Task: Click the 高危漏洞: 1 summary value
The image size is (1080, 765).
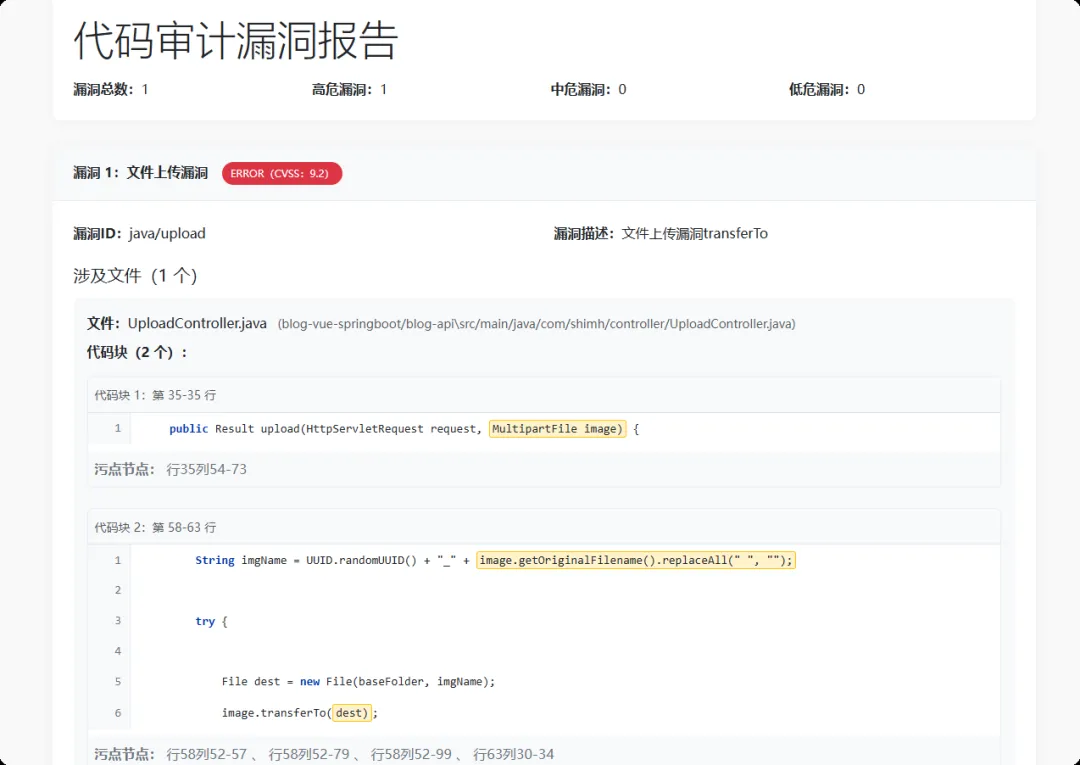Action: [x=349, y=90]
